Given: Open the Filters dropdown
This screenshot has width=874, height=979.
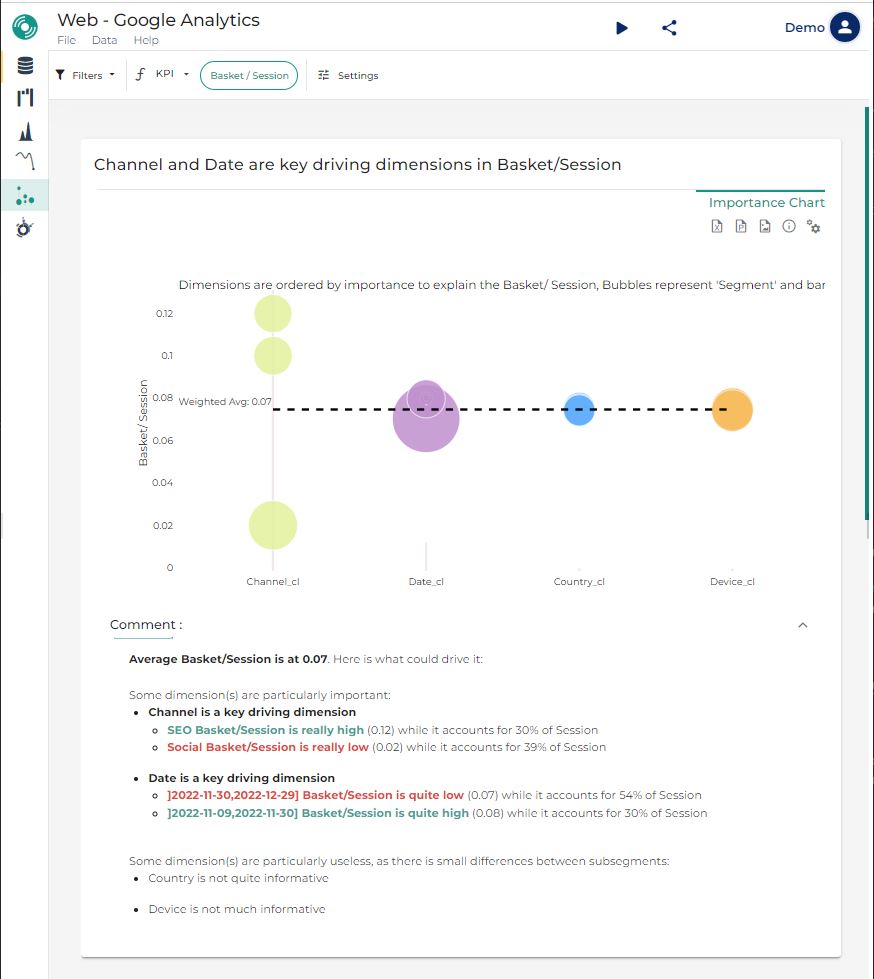Looking at the screenshot, I should pos(86,75).
